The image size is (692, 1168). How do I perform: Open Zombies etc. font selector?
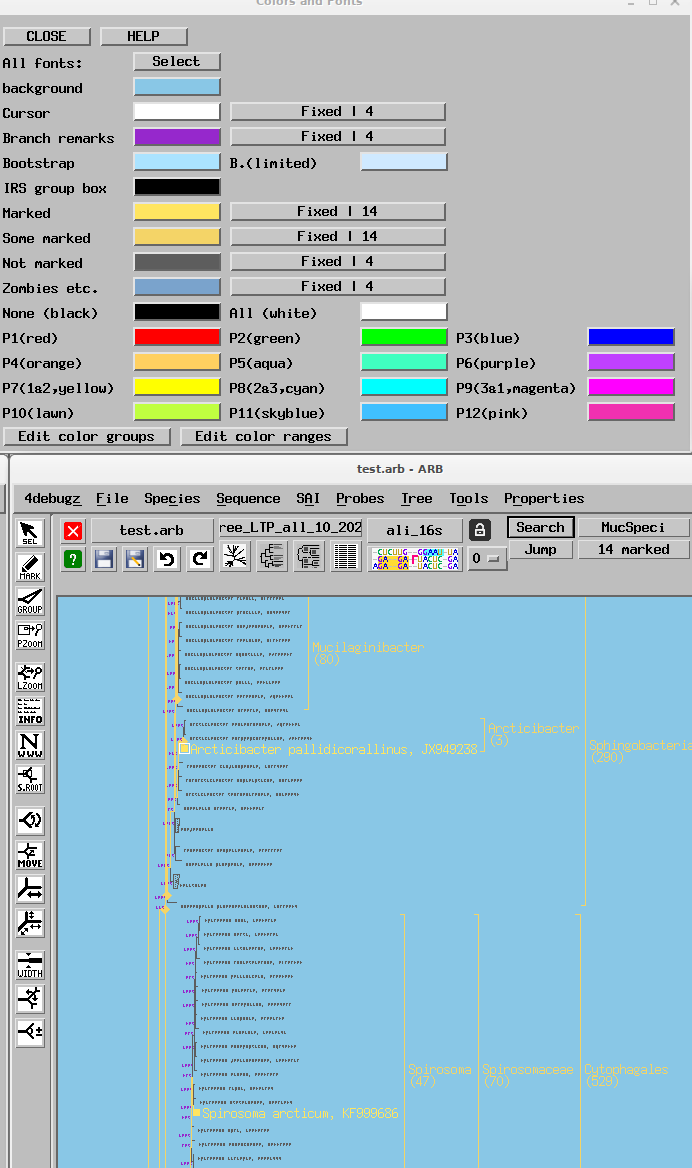337,287
